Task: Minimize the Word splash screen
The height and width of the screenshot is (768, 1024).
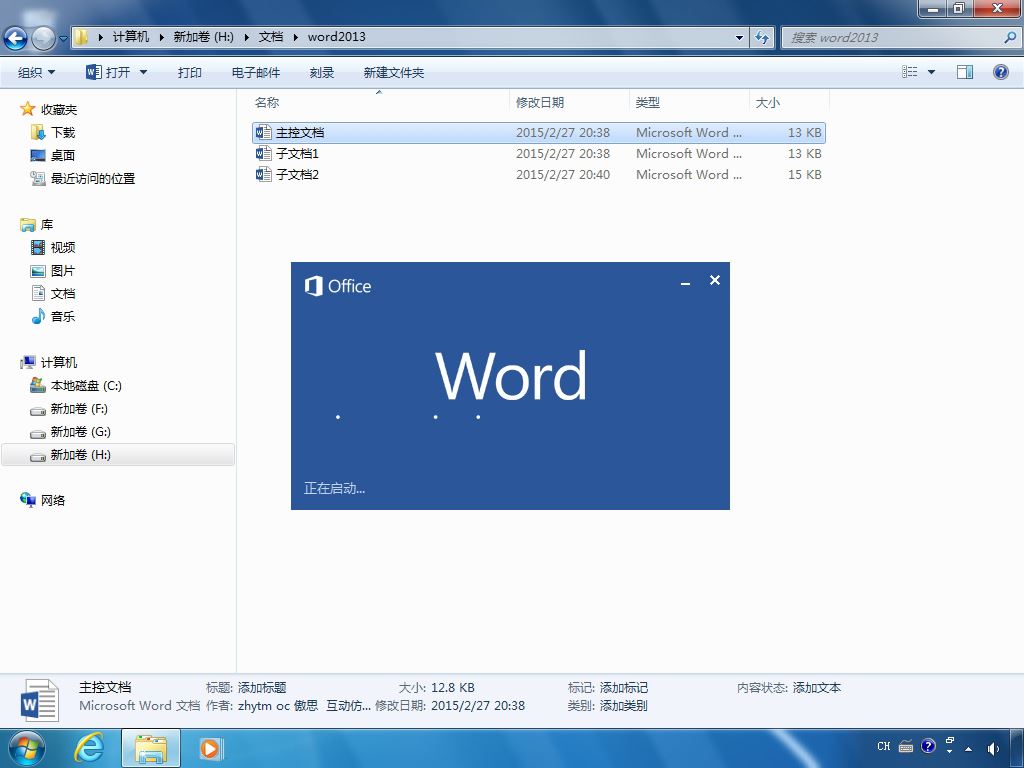Action: (x=685, y=282)
